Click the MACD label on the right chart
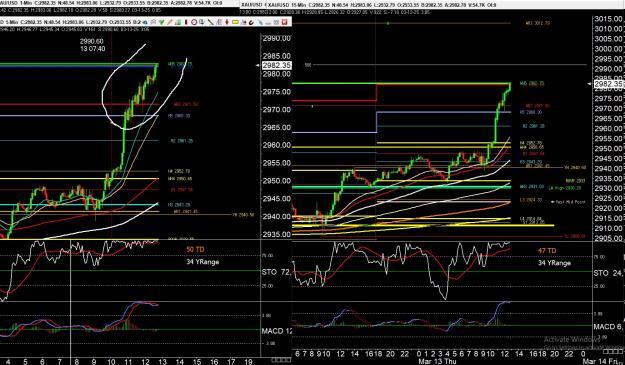 pos(604,327)
